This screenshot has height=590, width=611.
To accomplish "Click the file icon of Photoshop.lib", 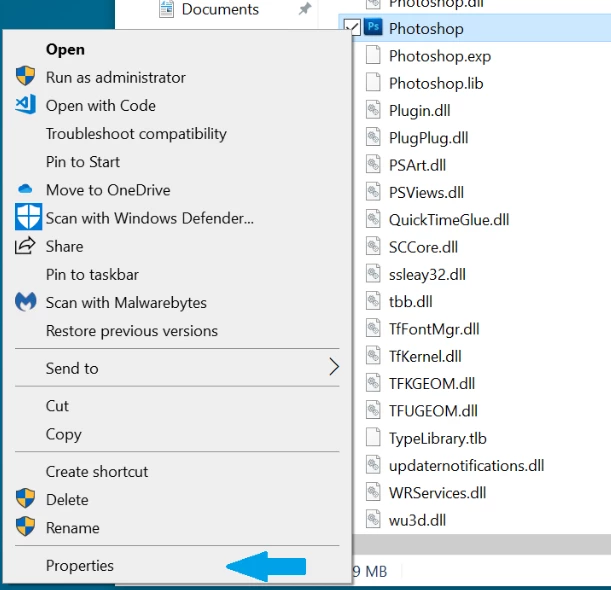I will (x=373, y=82).
